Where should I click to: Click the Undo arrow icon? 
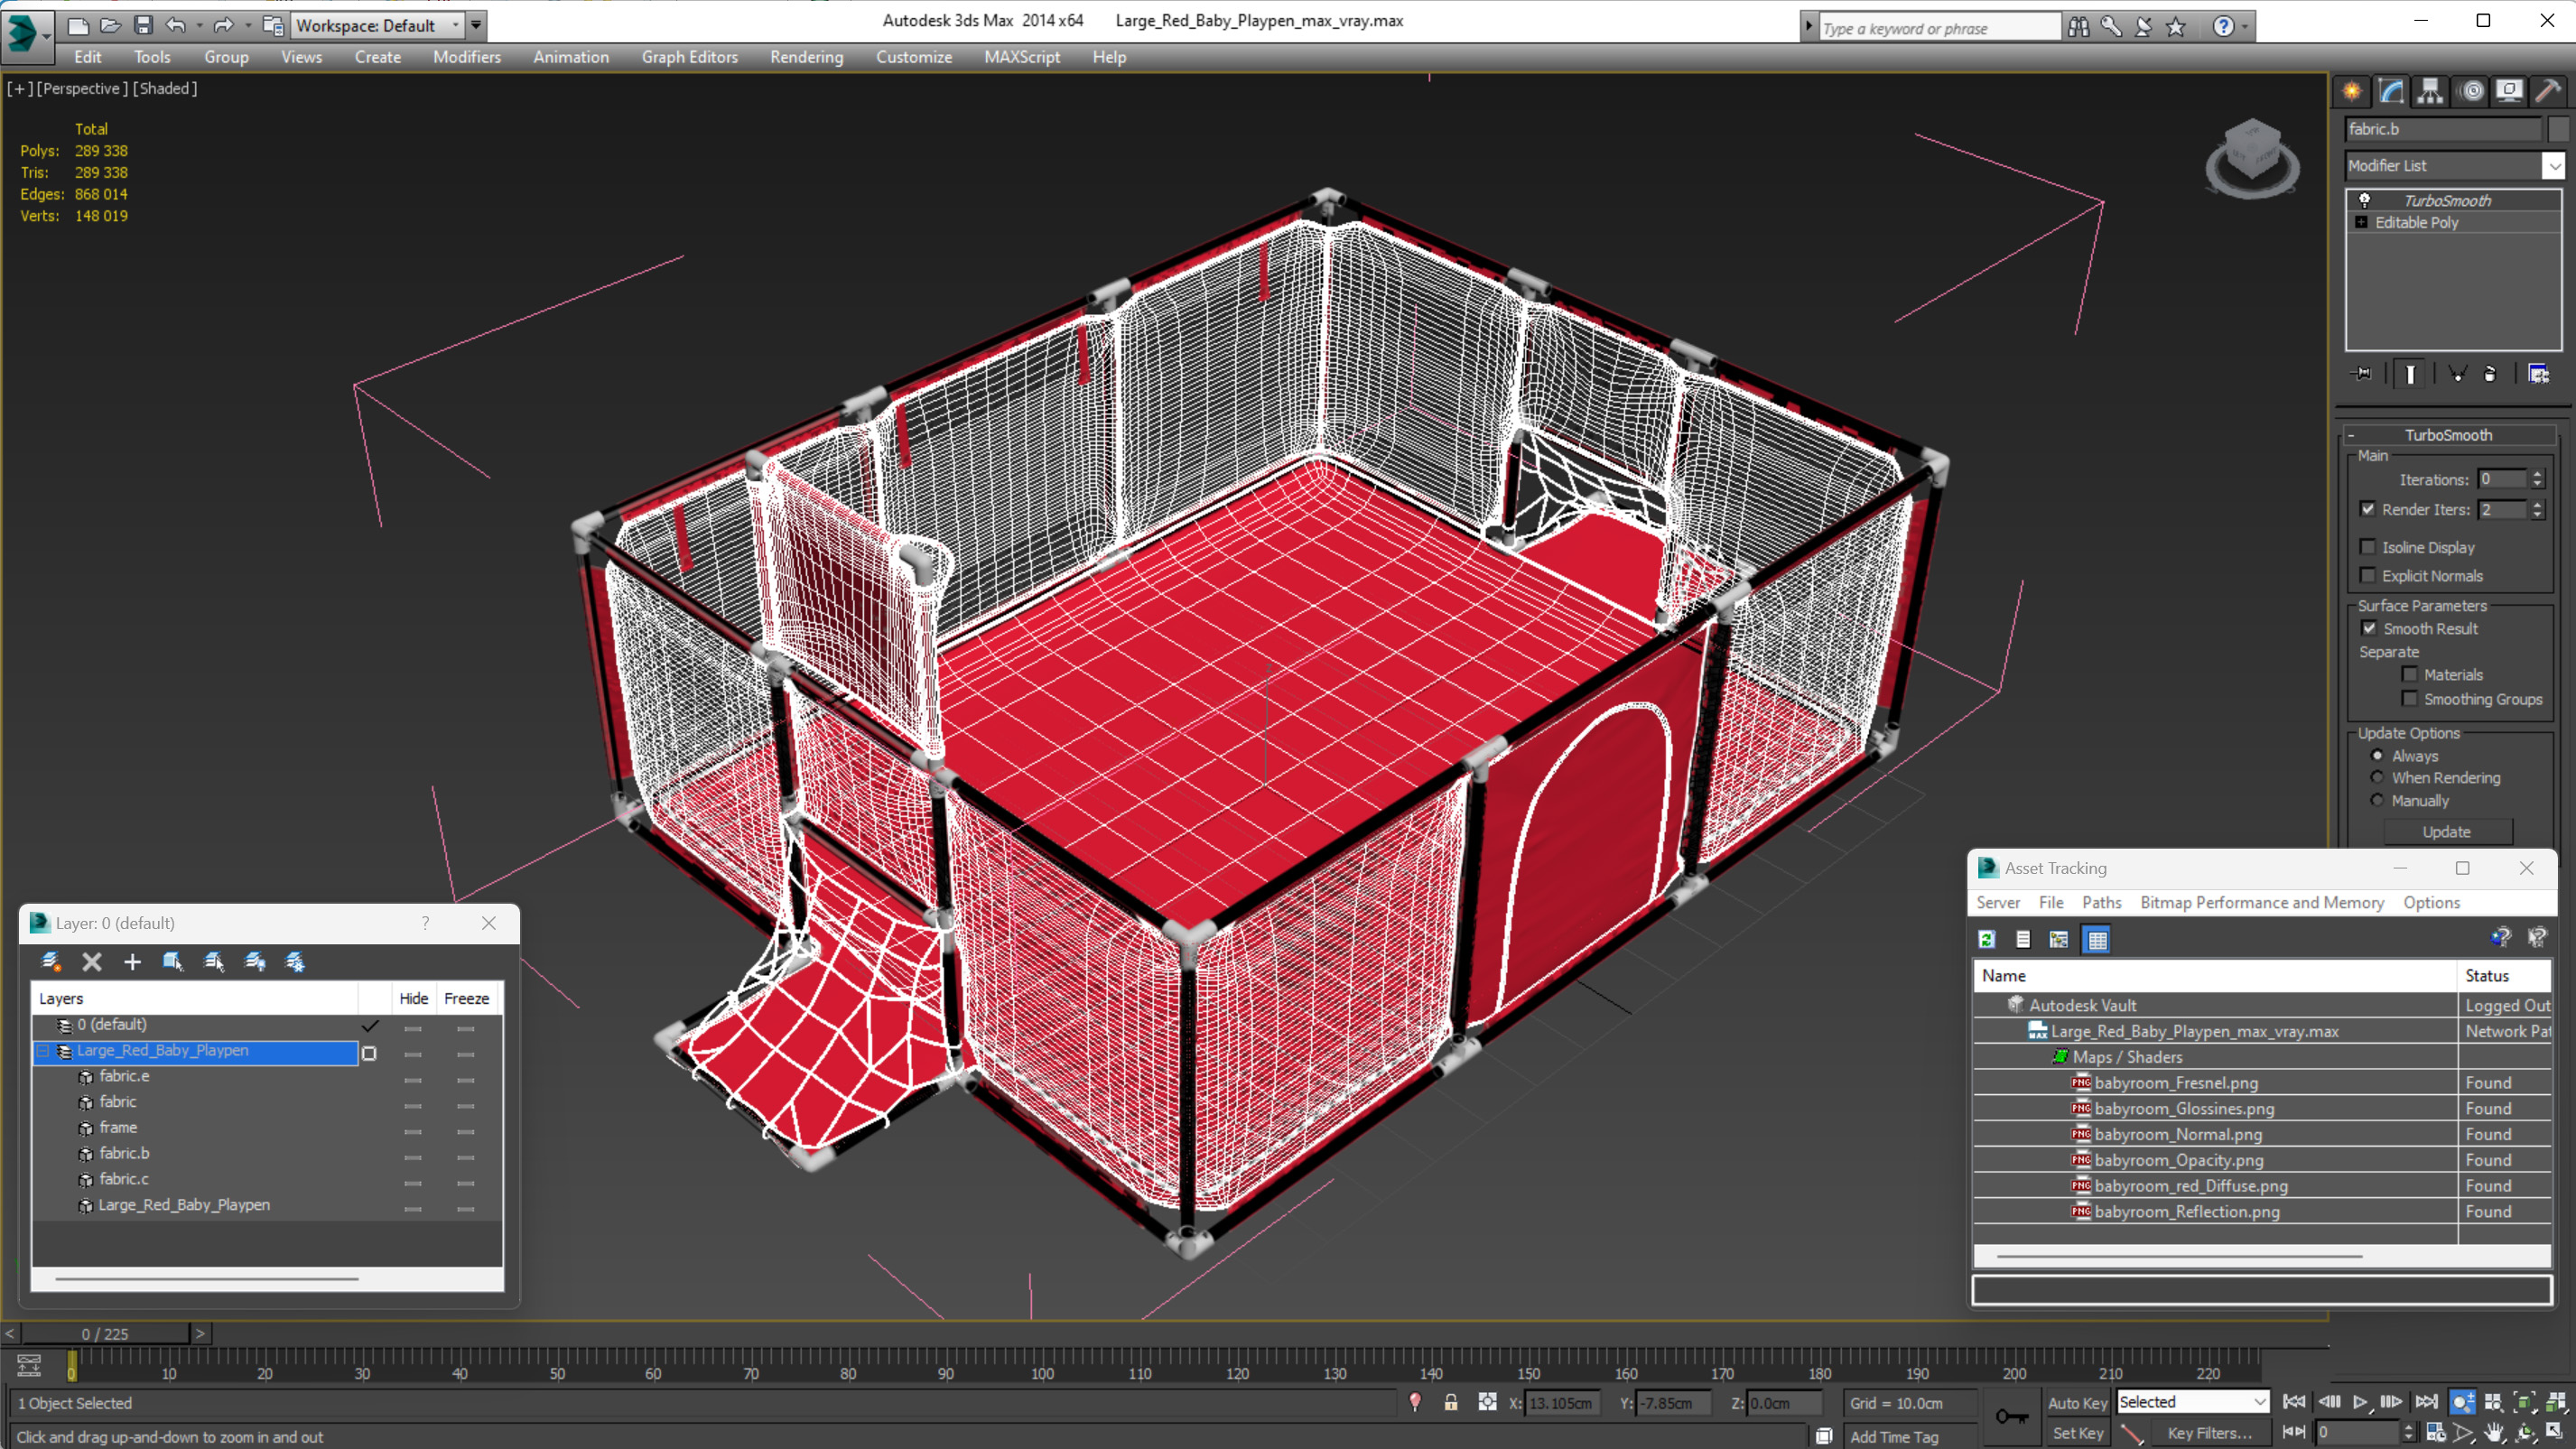[176, 25]
